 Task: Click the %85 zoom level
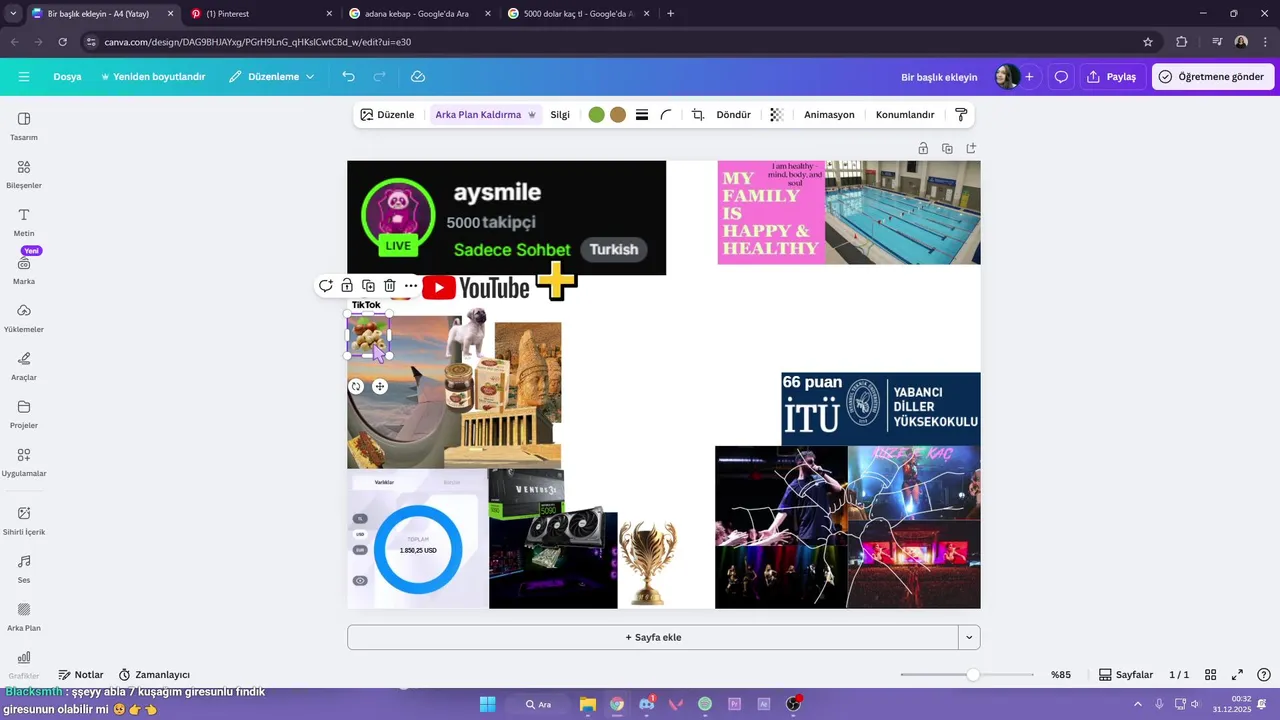point(1061,675)
